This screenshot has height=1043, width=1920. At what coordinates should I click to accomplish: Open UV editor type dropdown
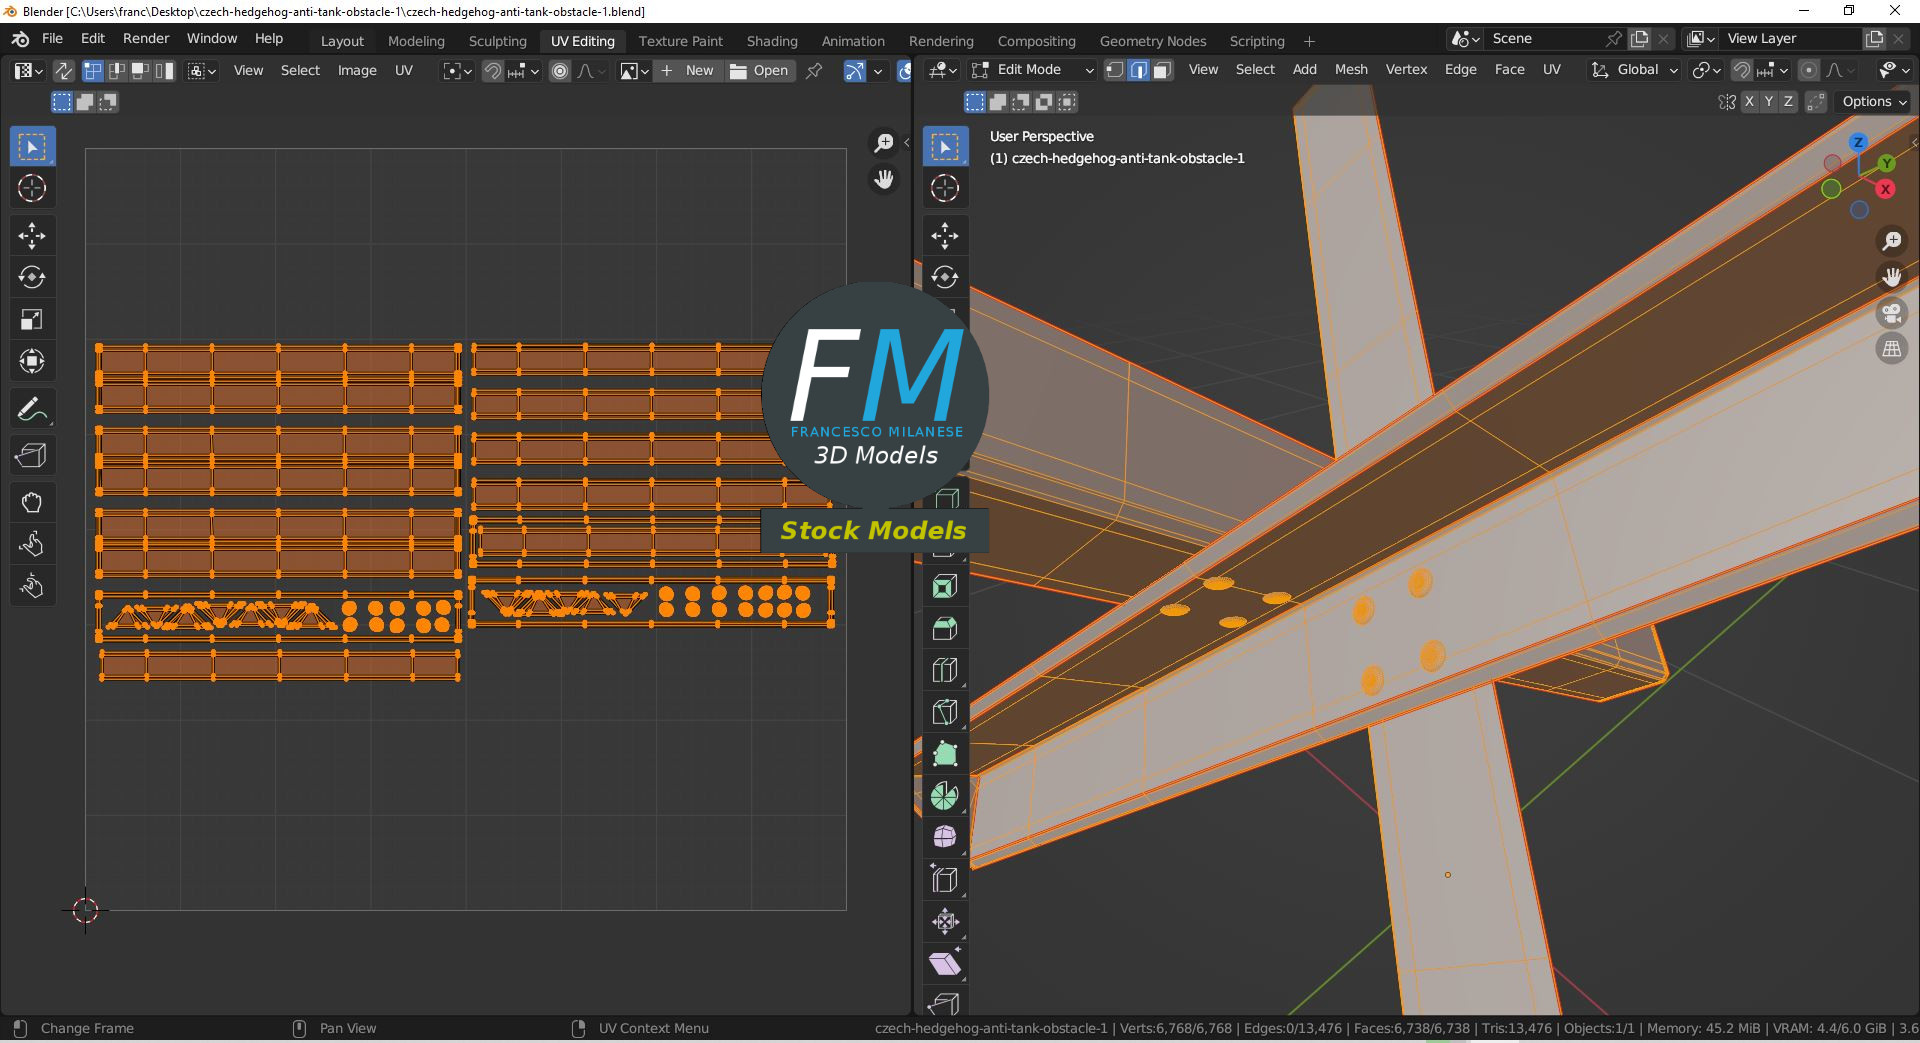click(x=27, y=71)
